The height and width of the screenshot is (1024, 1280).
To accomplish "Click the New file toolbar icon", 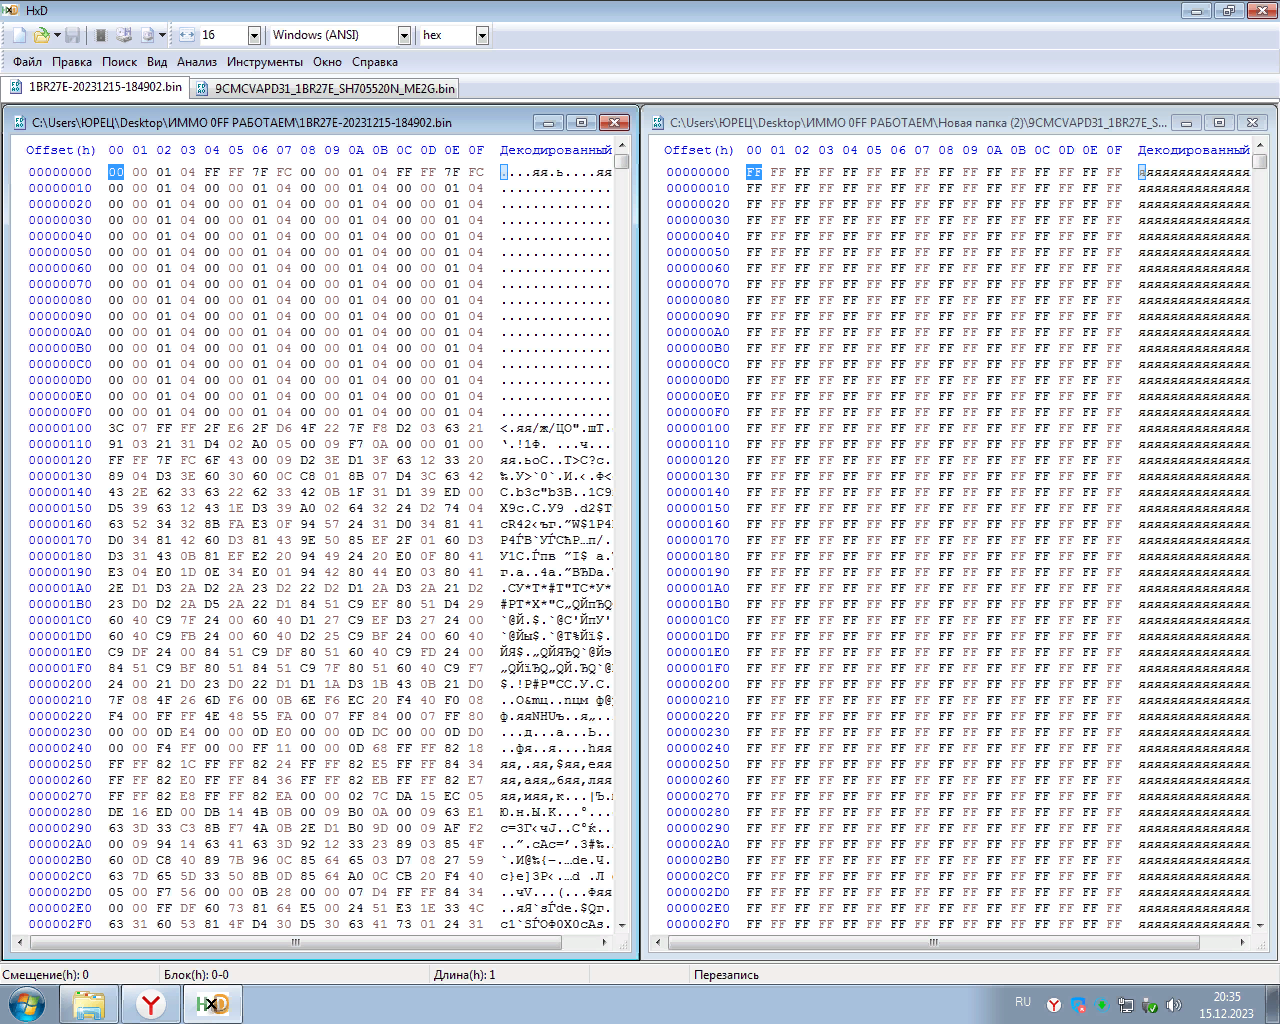I will point(19,35).
